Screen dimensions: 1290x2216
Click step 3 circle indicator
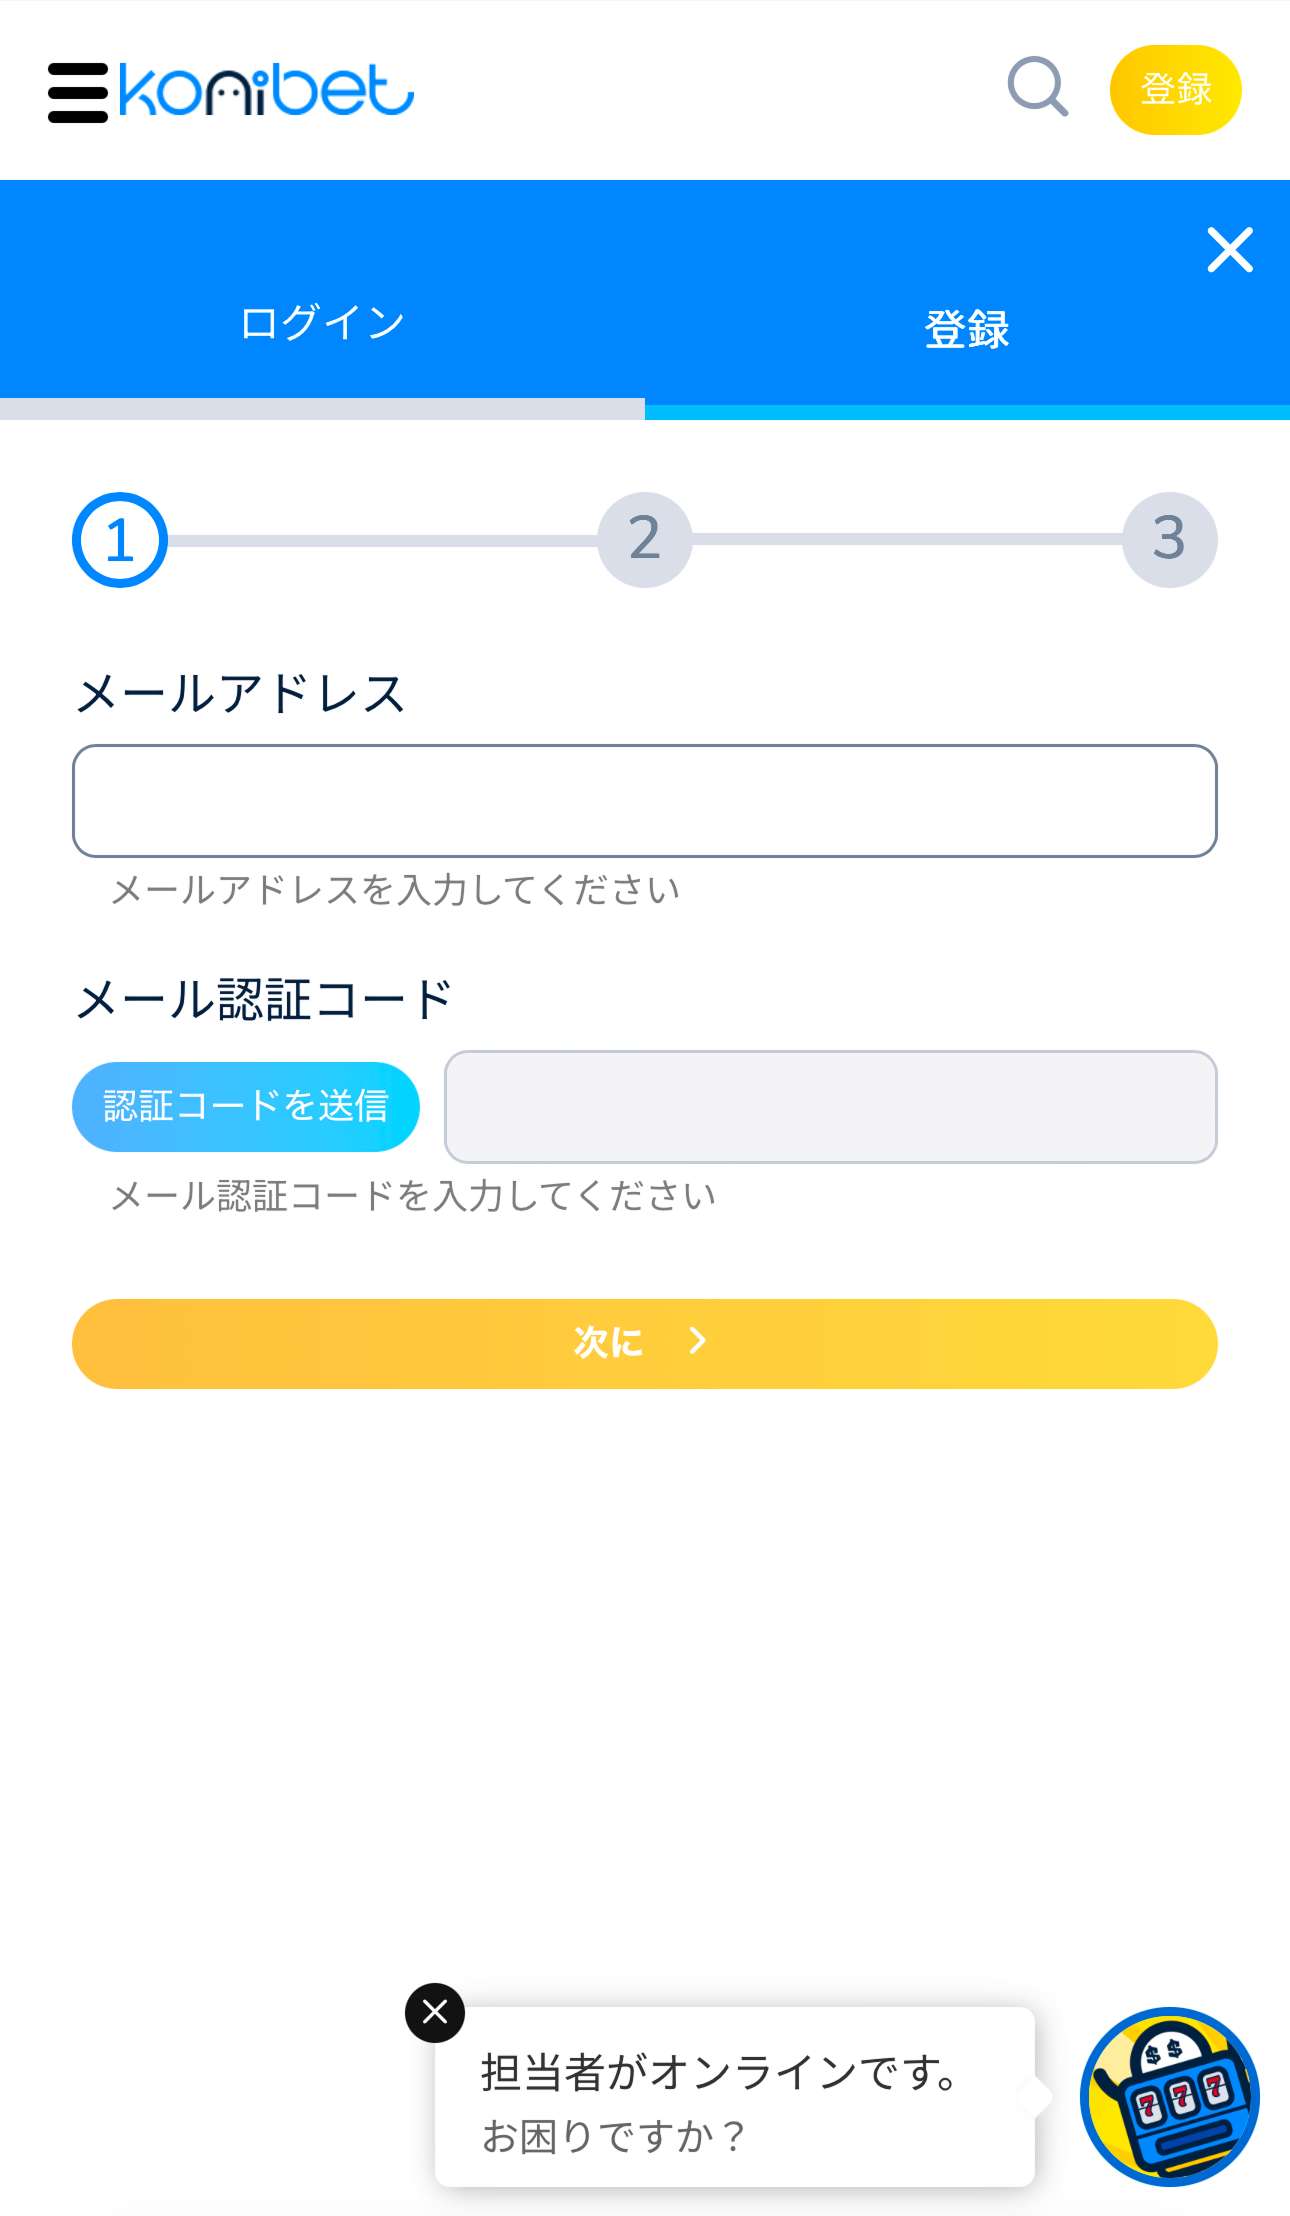[x=1169, y=540]
